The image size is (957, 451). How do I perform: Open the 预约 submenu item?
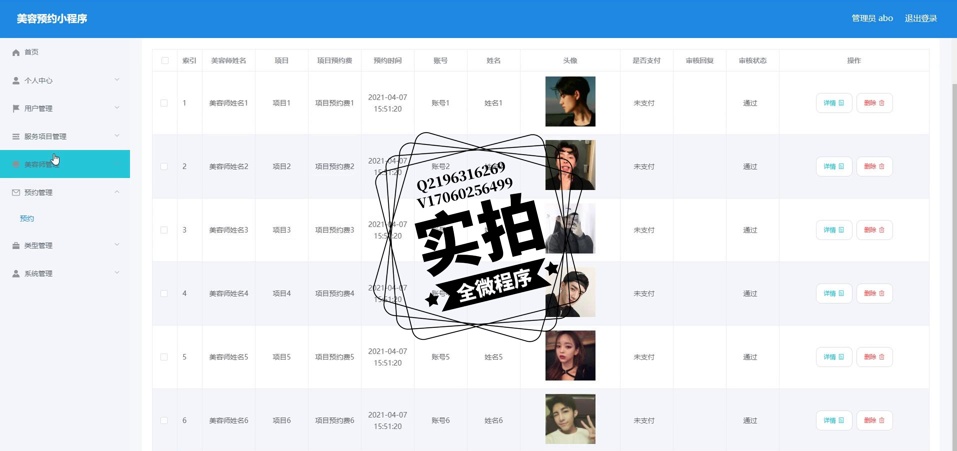click(x=27, y=218)
